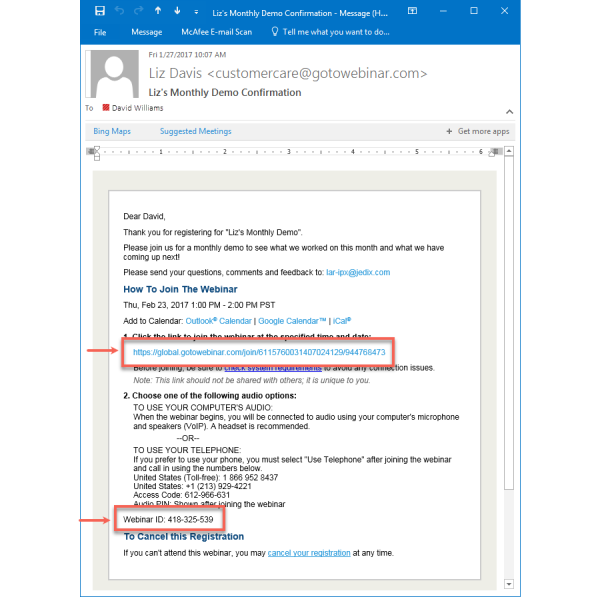Screen dimensions: 600x597
Task: Click the check system requirements link
Action: point(273,369)
